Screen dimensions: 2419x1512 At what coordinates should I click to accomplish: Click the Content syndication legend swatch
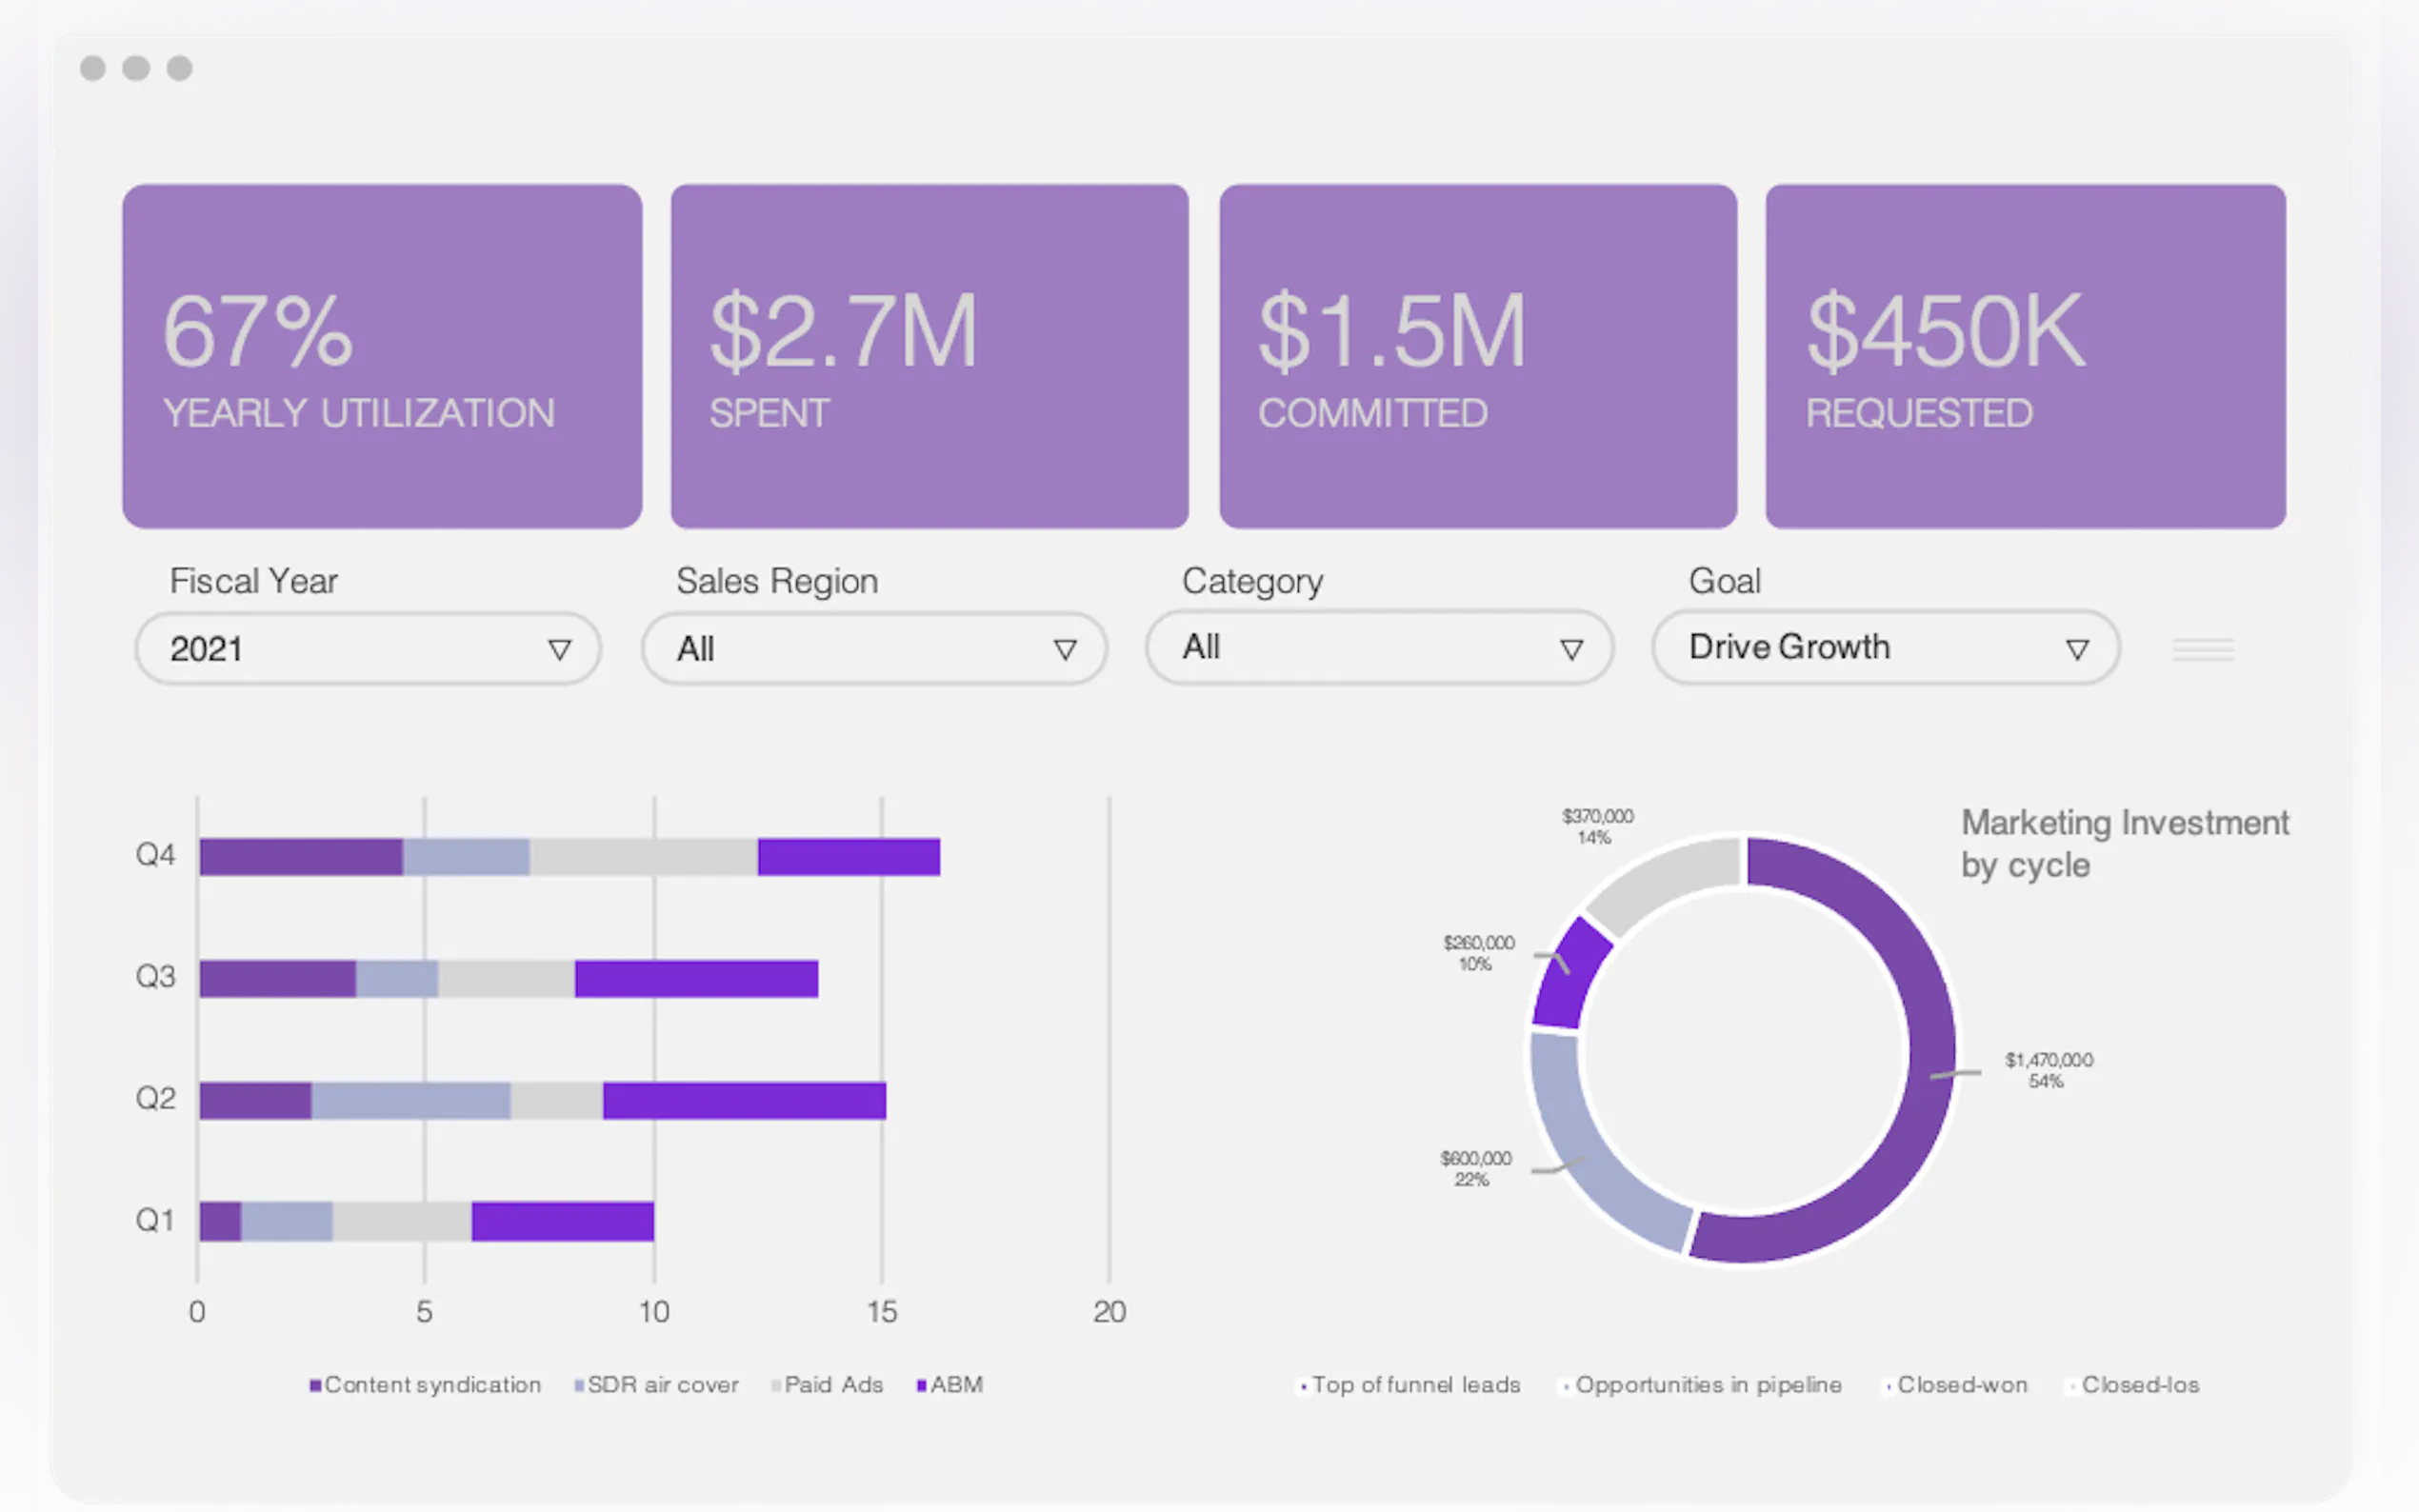click(316, 1385)
